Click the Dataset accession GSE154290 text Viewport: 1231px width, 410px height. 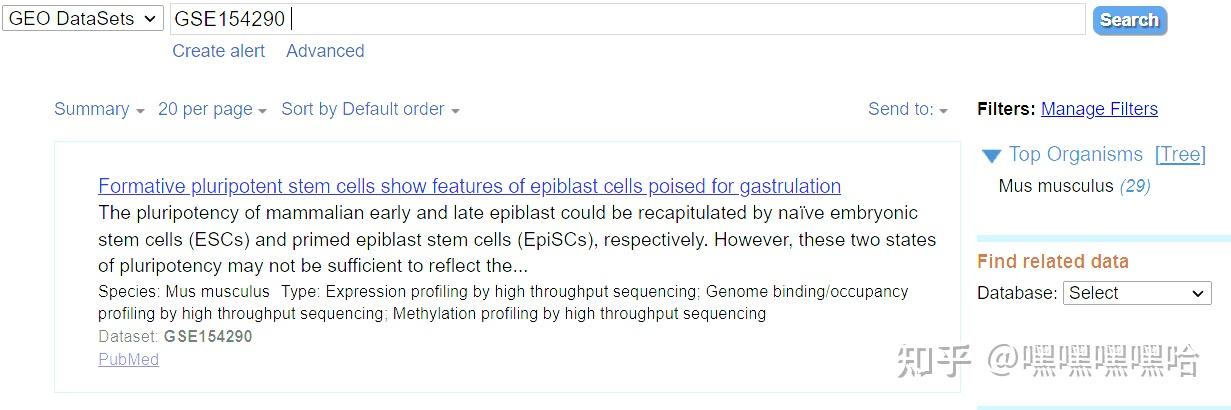tap(208, 336)
